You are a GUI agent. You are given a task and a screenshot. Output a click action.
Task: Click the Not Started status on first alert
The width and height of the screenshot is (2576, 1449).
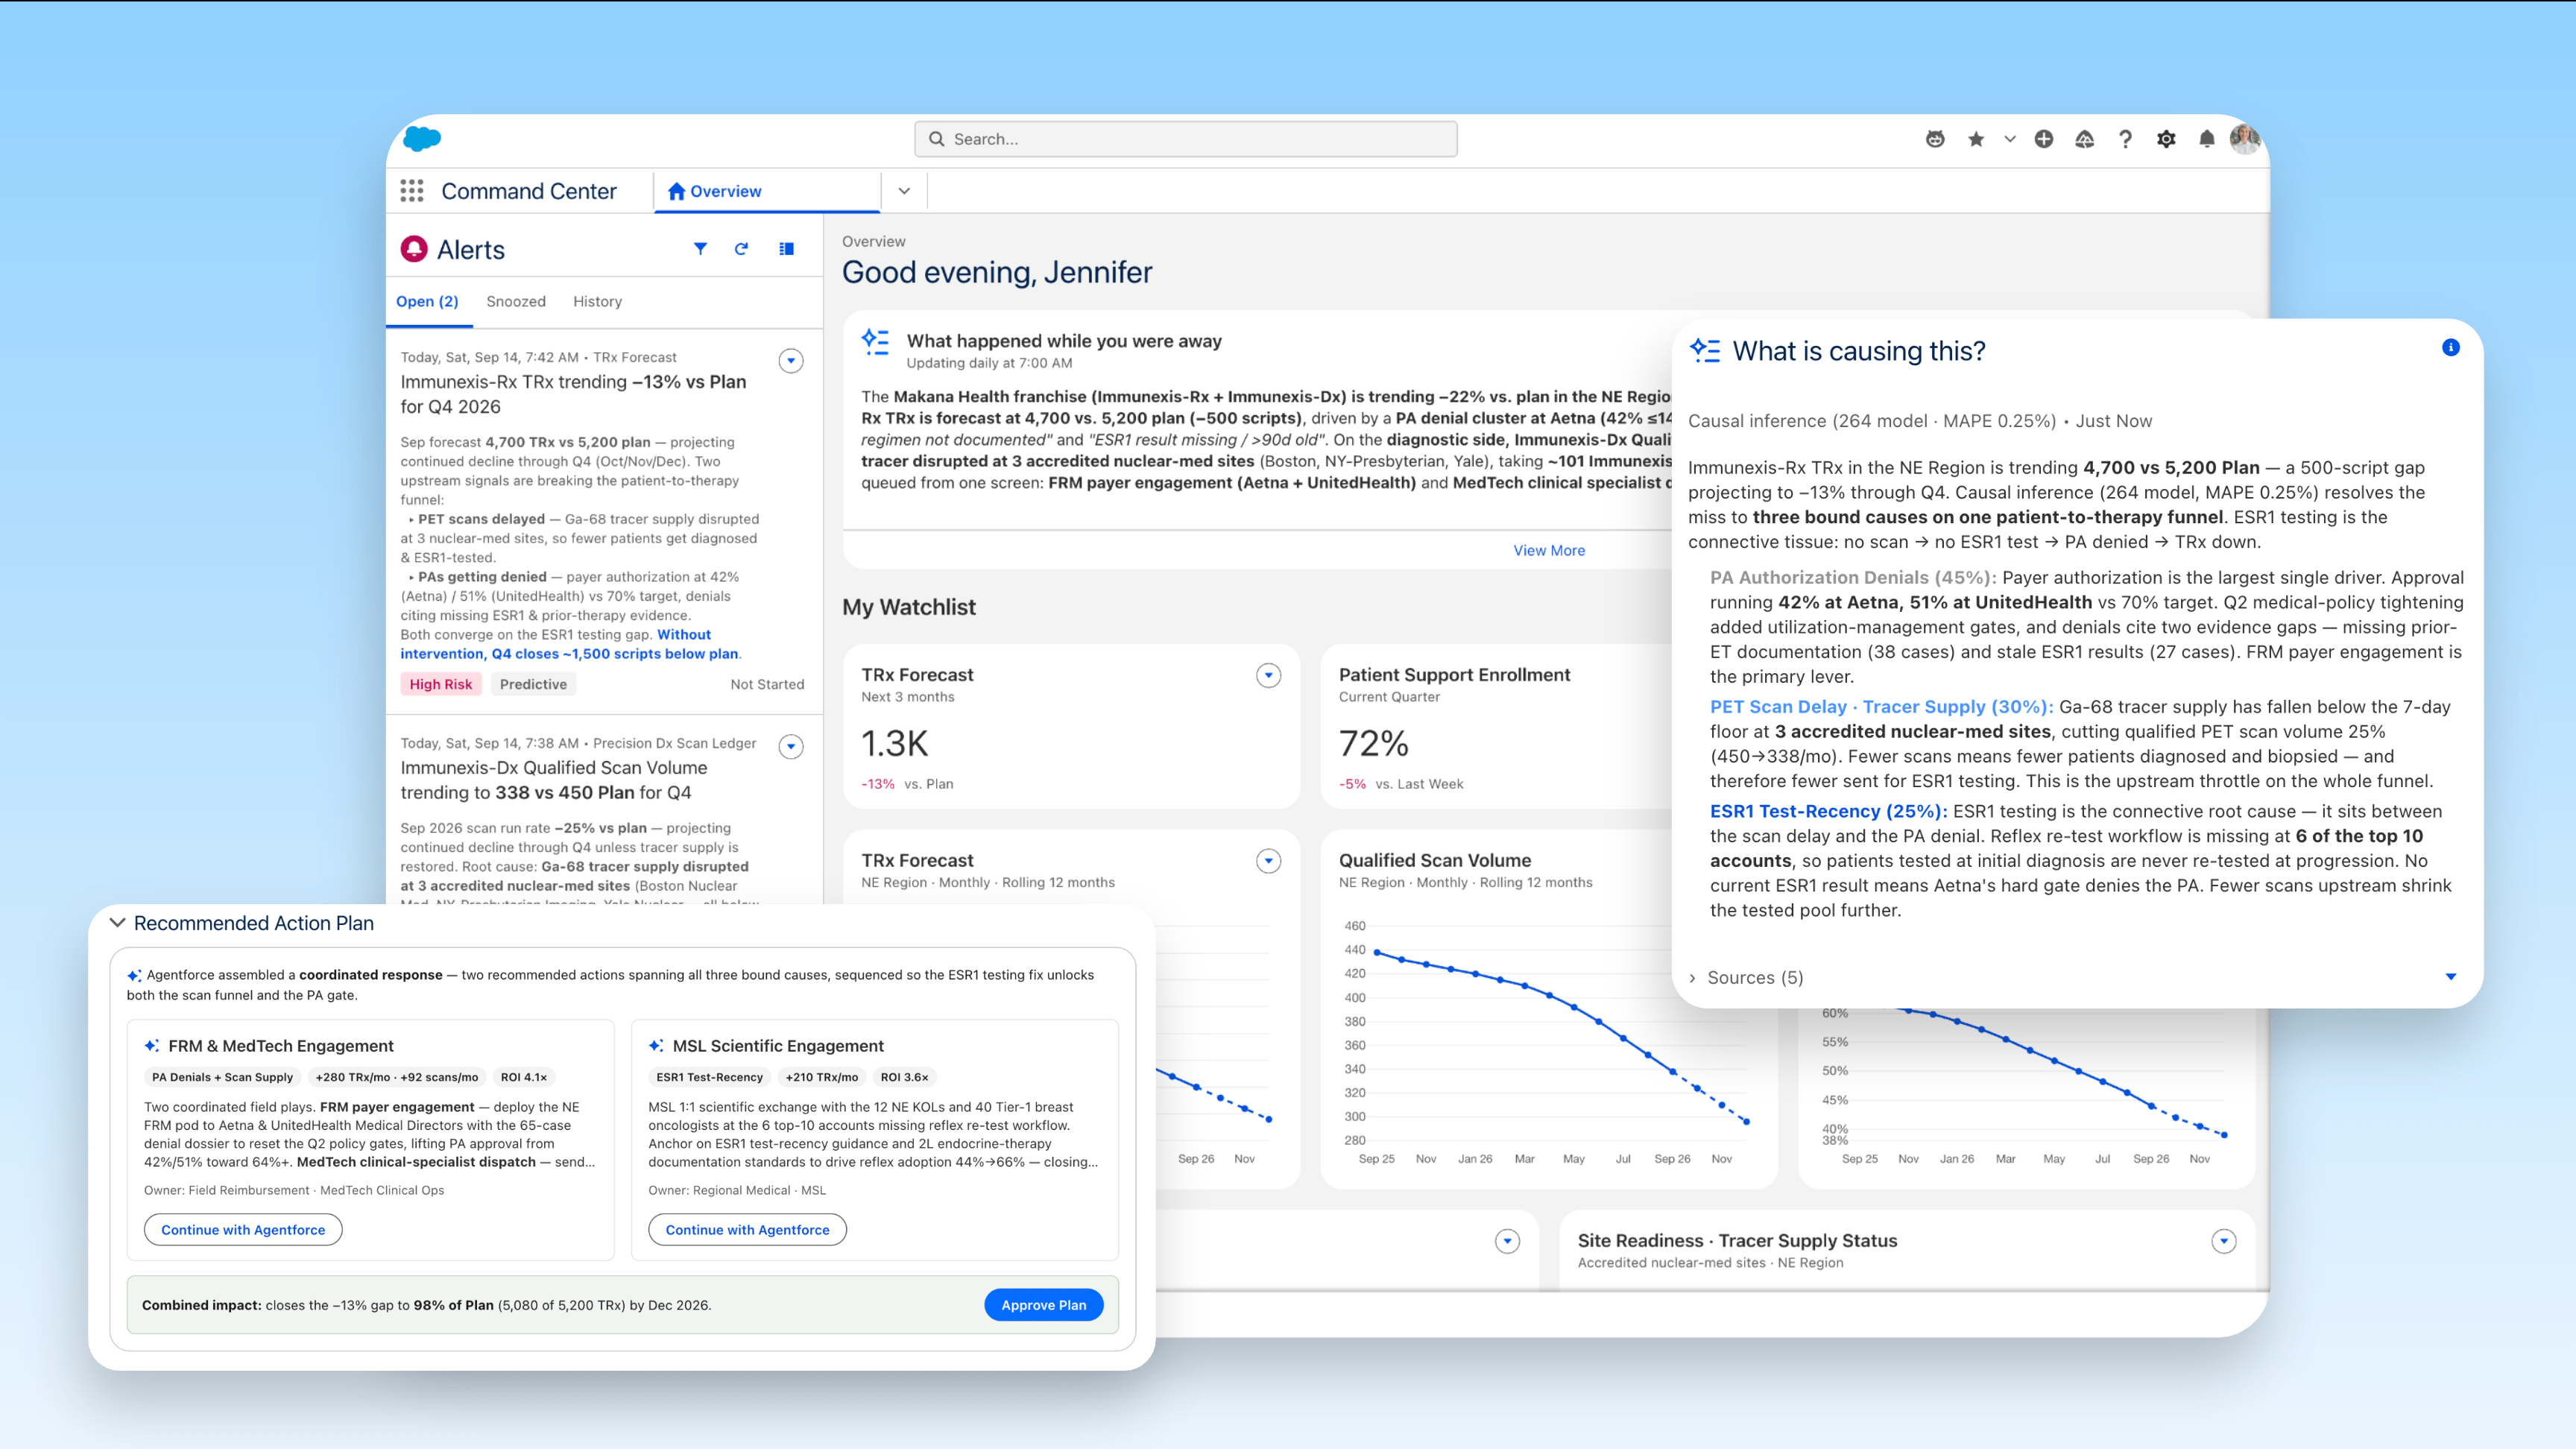pos(767,684)
